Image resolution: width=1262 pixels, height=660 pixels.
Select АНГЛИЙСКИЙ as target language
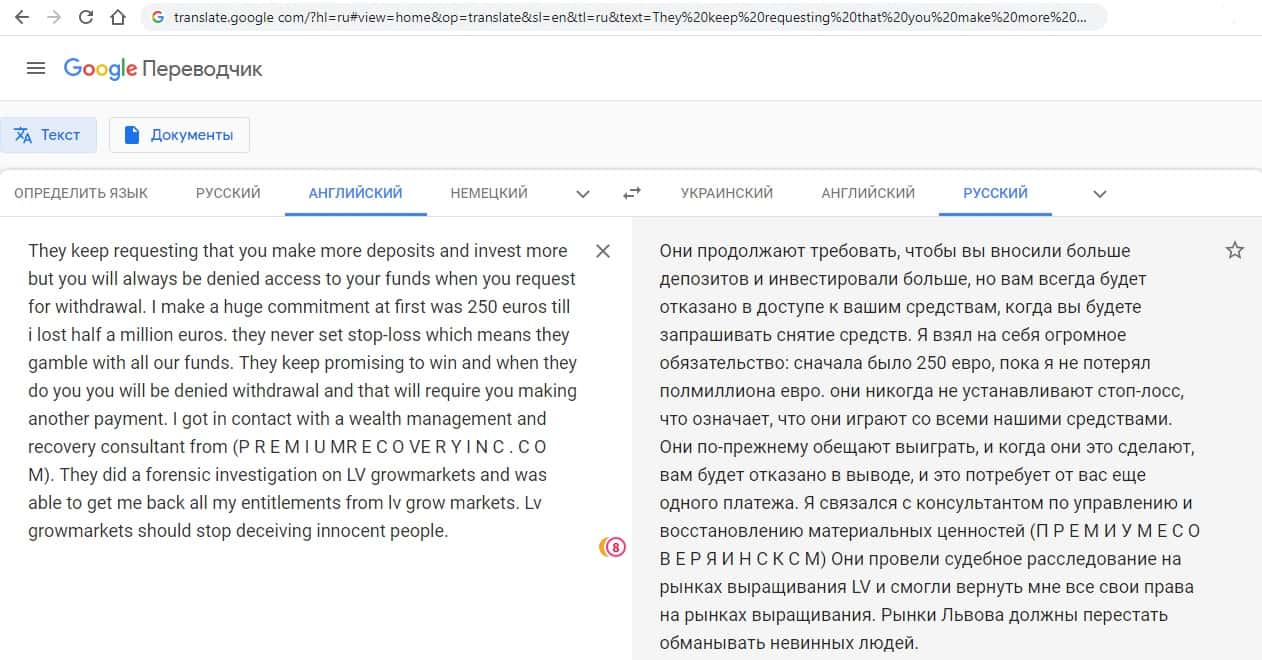[x=868, y=193]
